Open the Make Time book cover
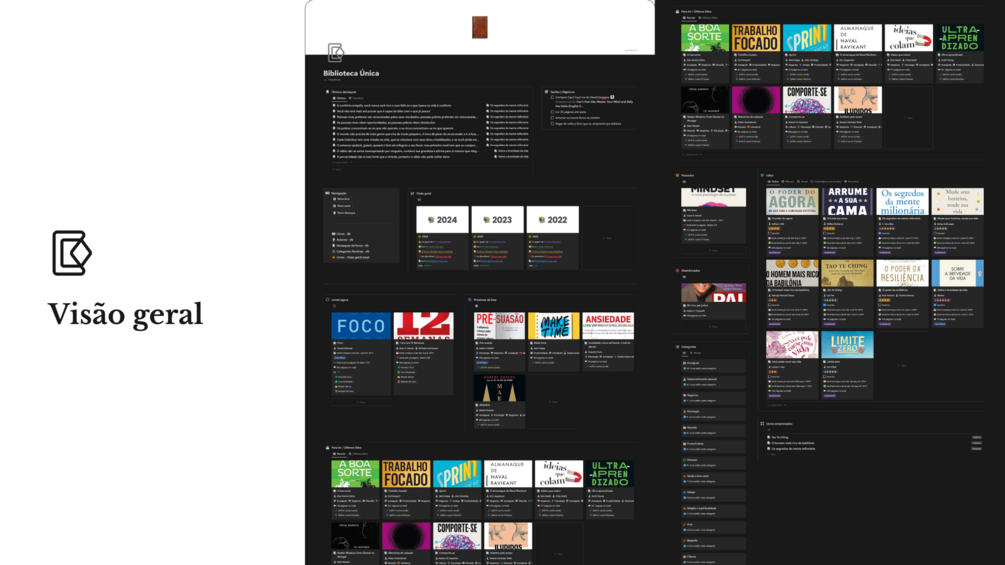 554,325
